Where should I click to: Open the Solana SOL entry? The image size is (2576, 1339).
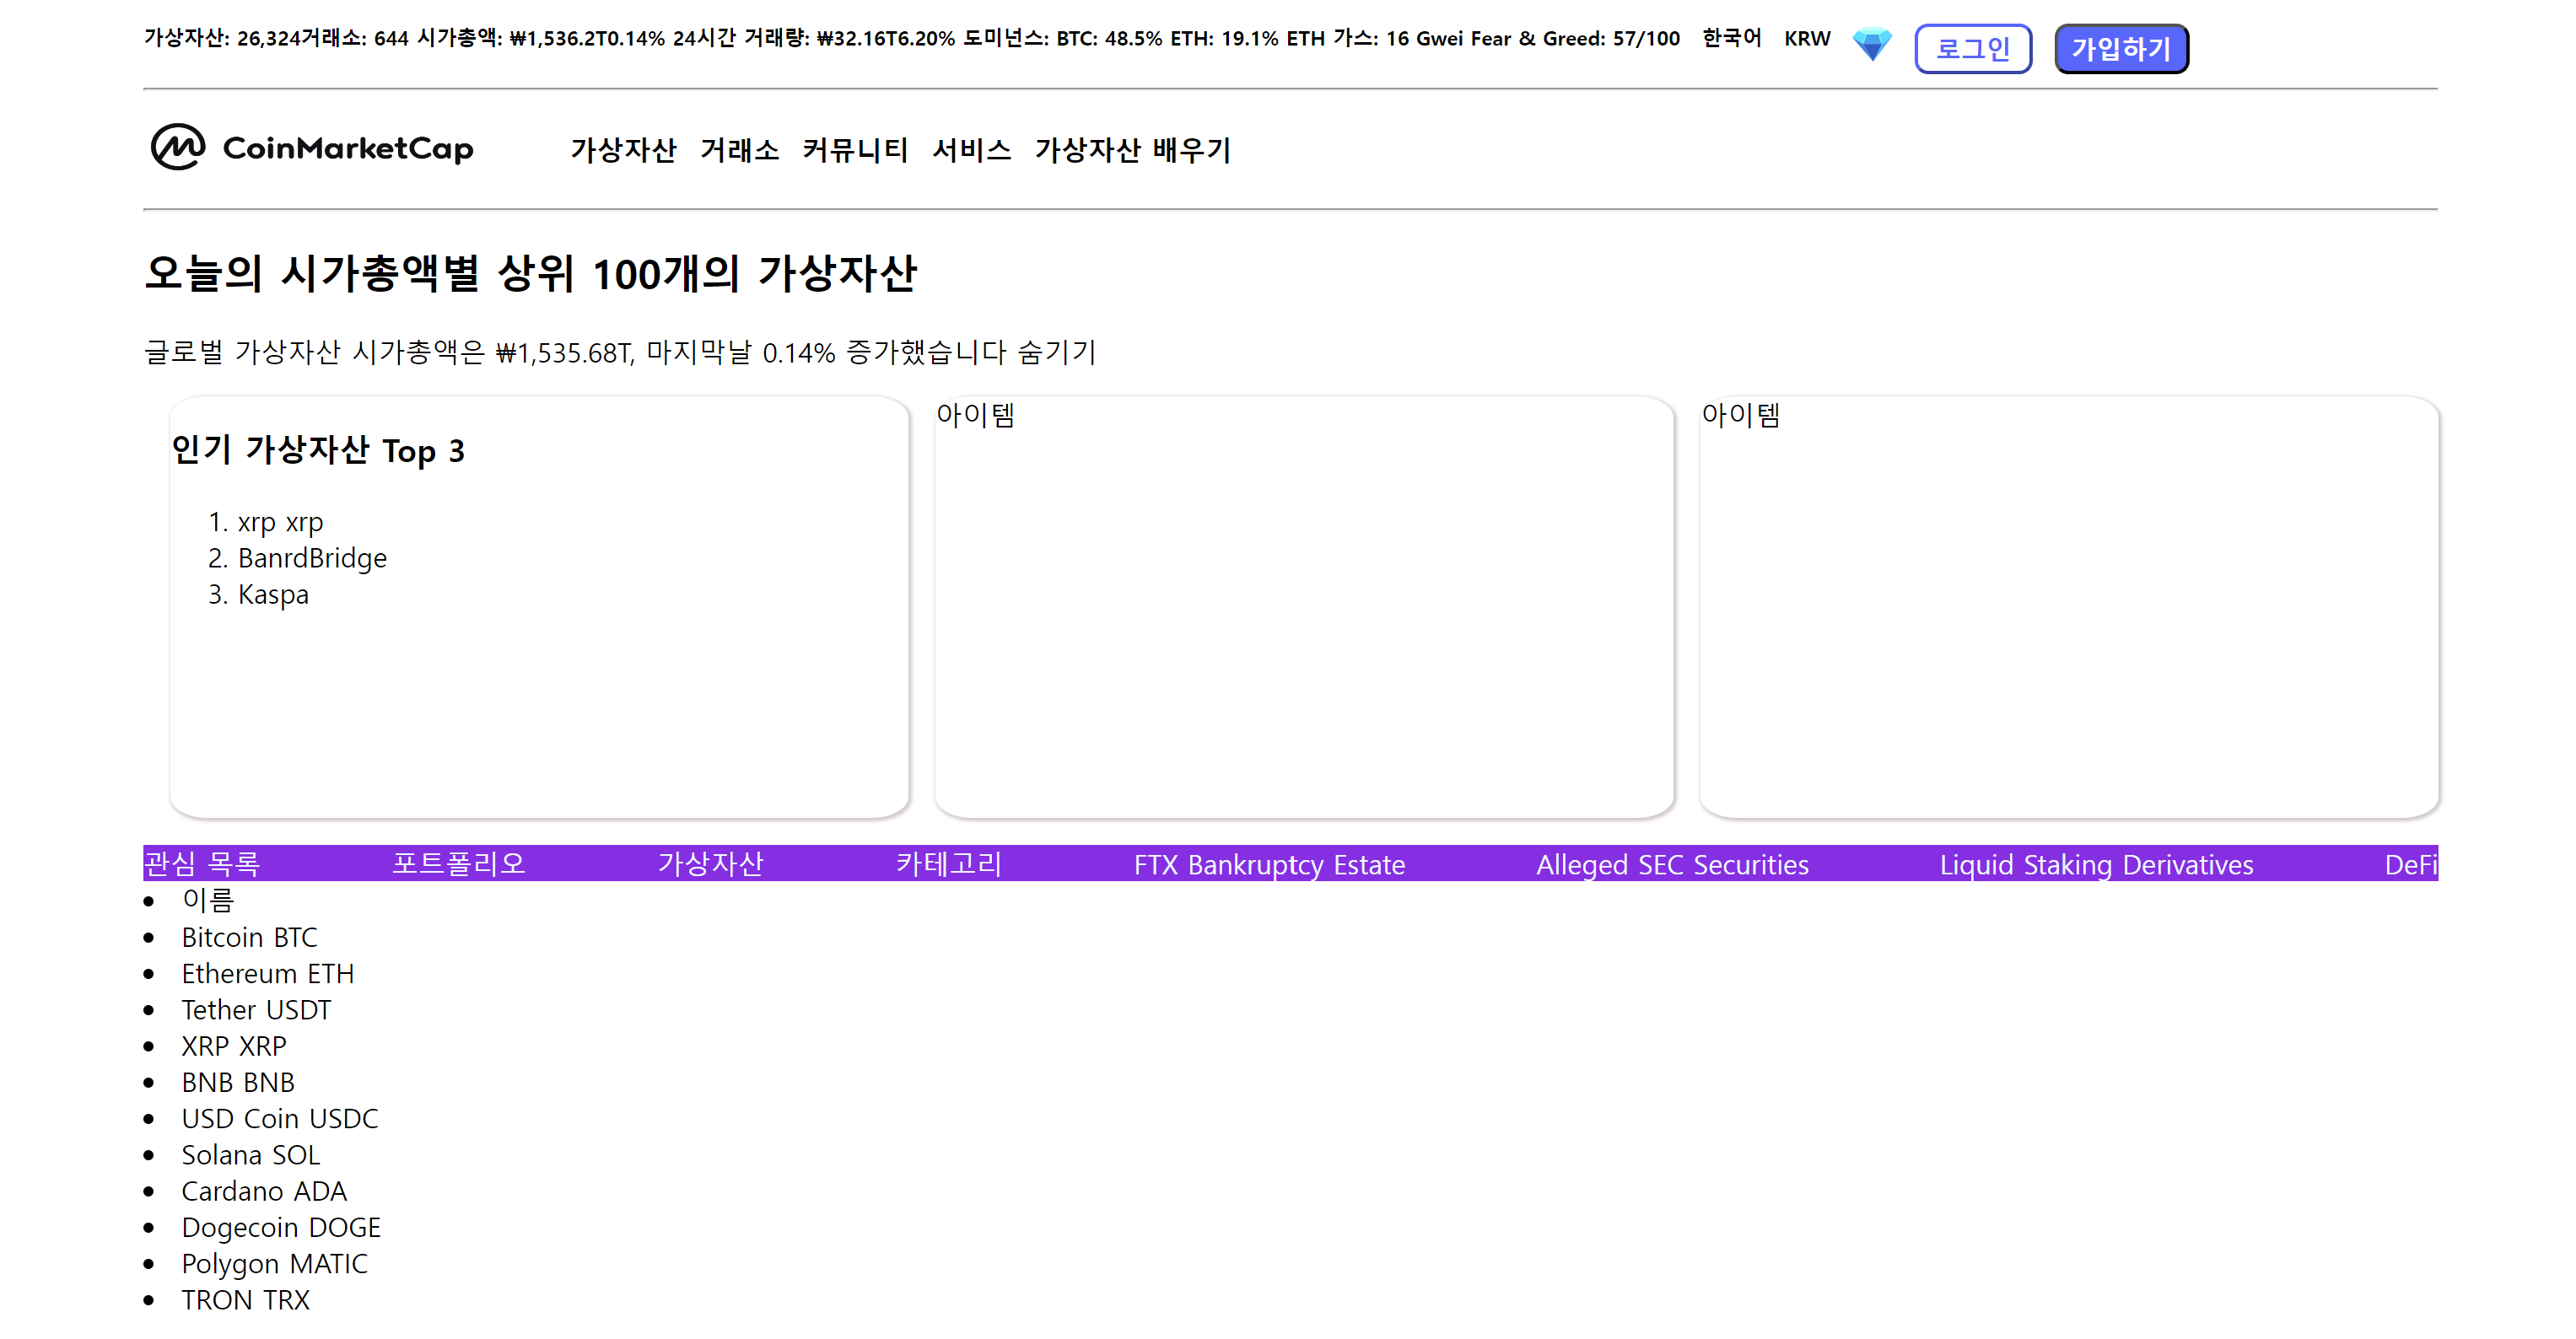[x=250, y=1154]
